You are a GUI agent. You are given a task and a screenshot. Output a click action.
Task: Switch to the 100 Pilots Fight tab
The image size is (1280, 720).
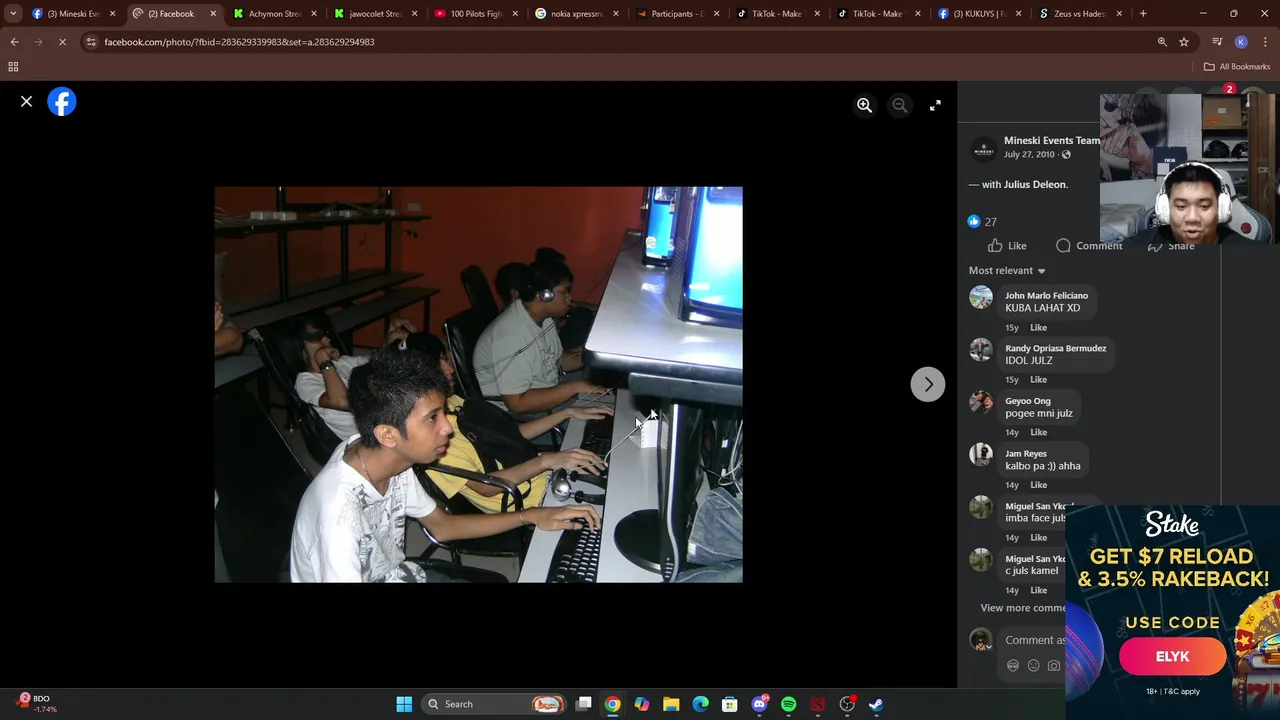[476, 14]
